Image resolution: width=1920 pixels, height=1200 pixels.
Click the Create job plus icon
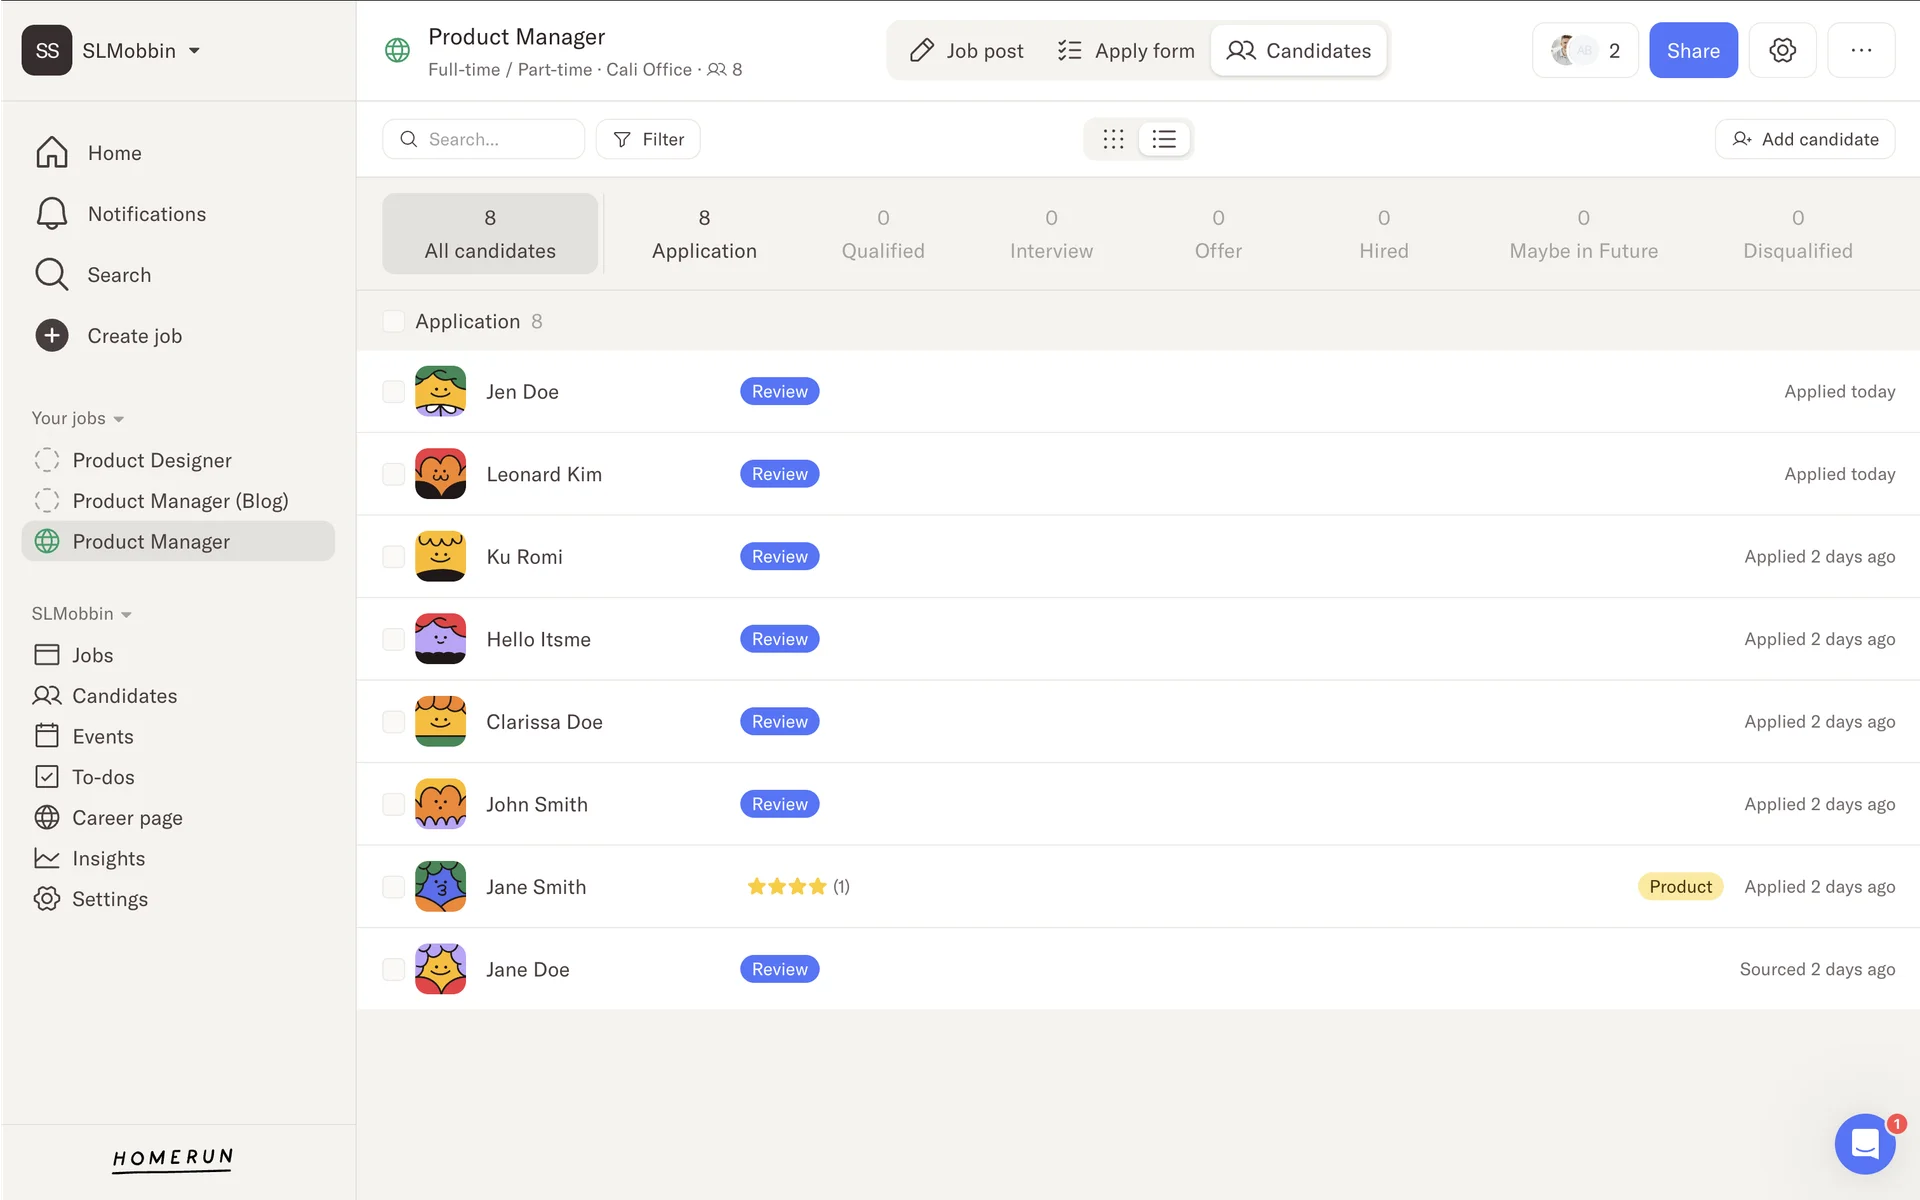pyautogui.click(x=51, y=336)
